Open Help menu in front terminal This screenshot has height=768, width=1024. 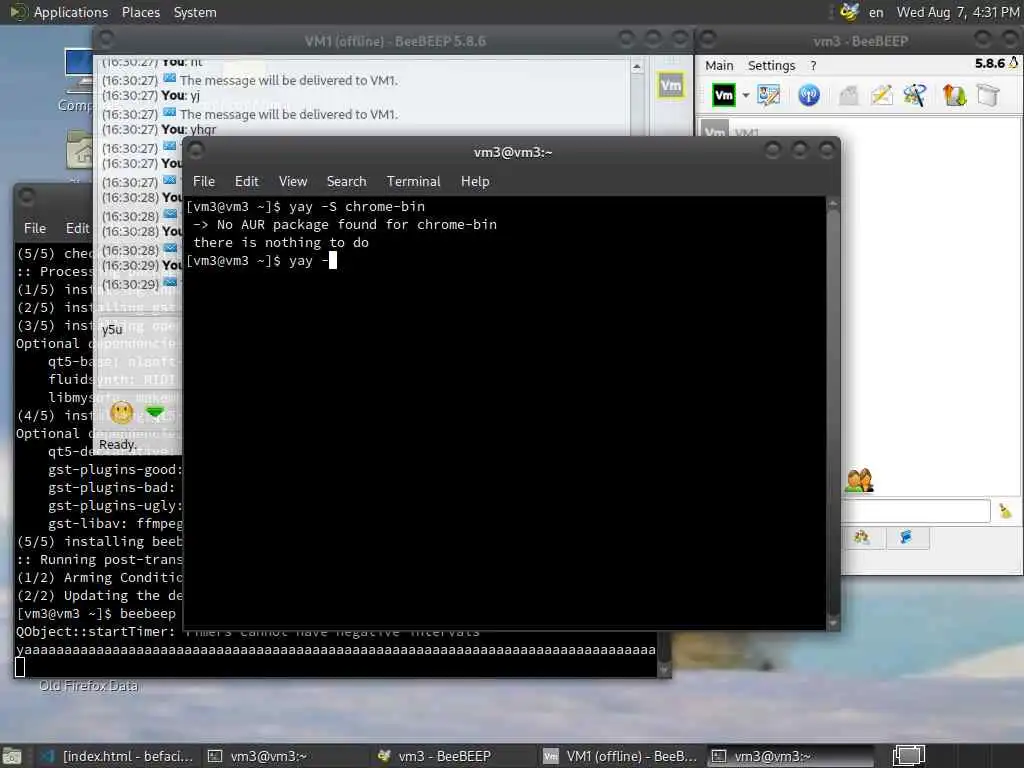pyautogui.click(x=475, y=182)
